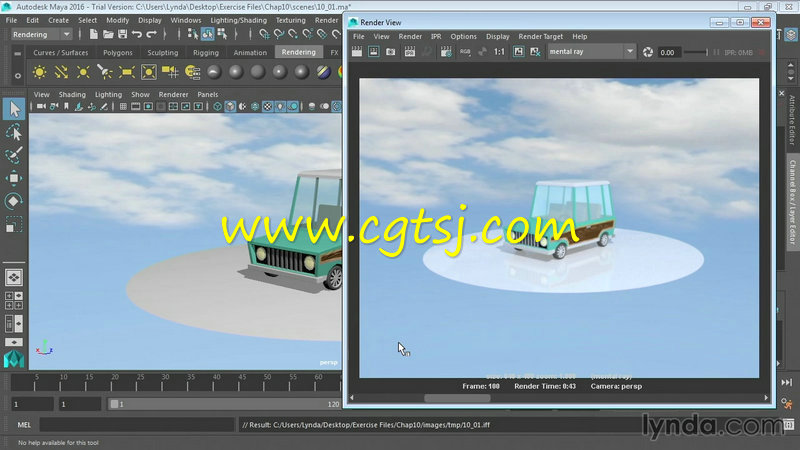The width and height of the screenshot is (800, 450).
Task: Click the New Scene icon
Action: point(93,34)
